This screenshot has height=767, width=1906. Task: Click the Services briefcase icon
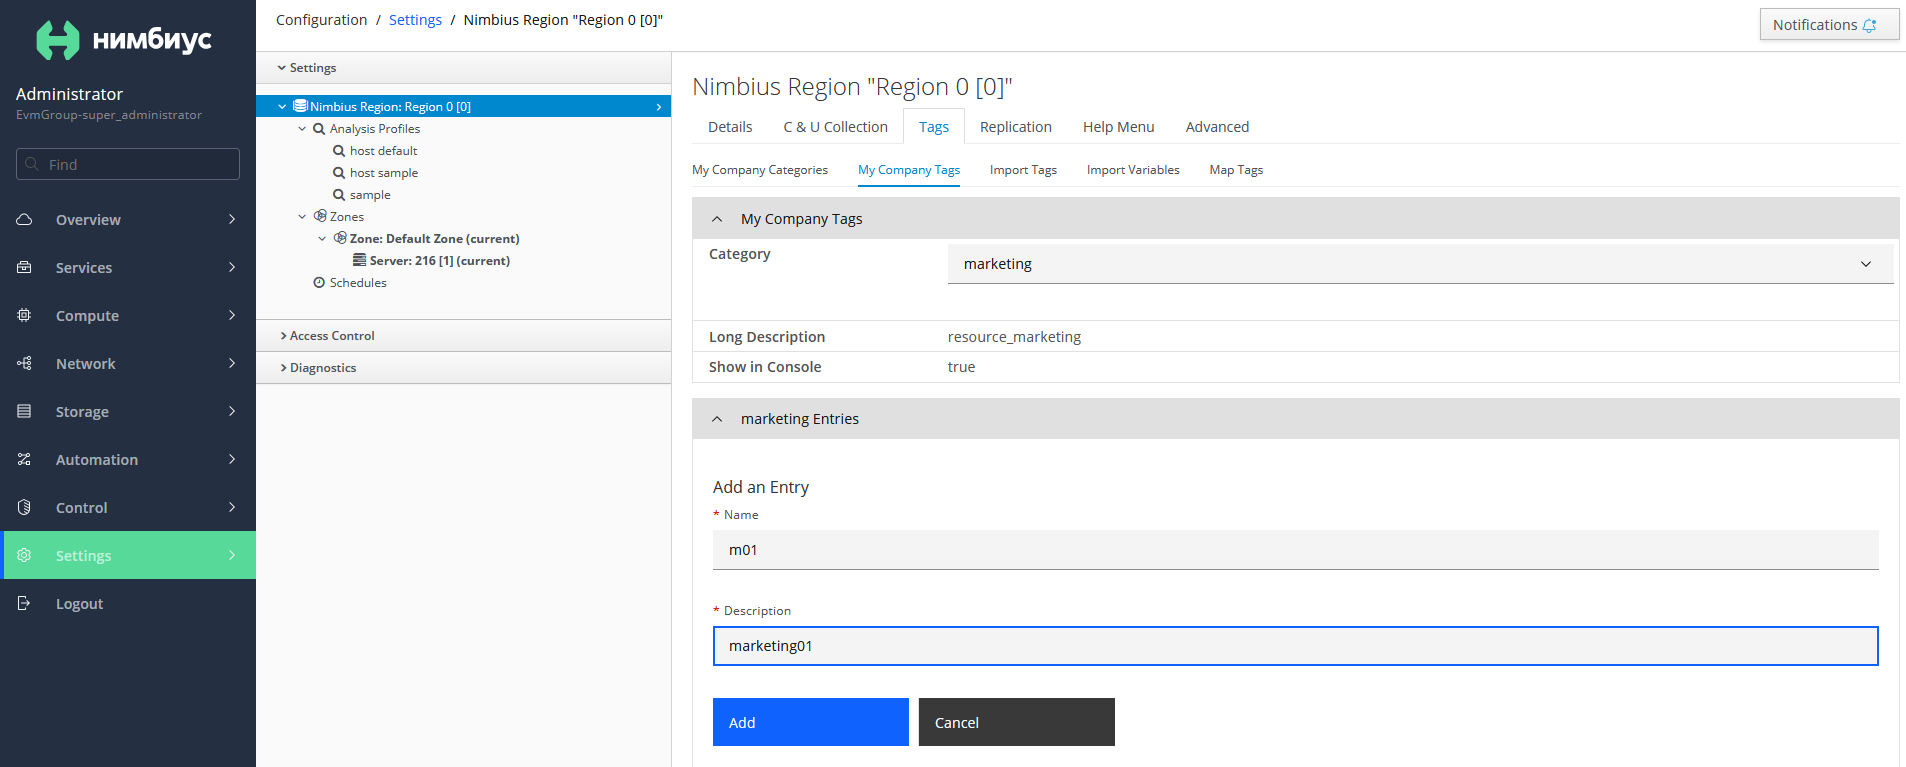pyautogui.click(x=24, y=267)
